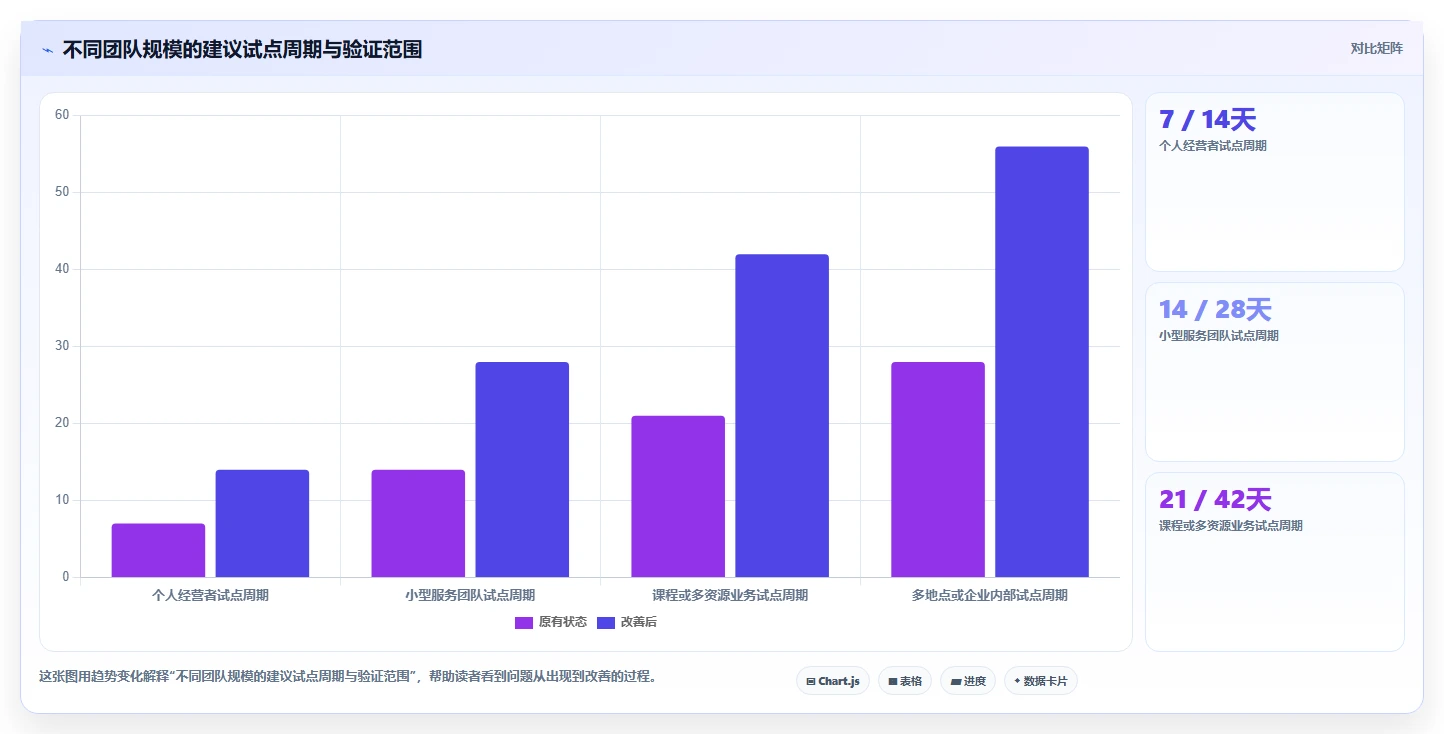Click purple bar for 多地点或企业内部试点周期
The image size is (1444, 734).
click(938, 469)
